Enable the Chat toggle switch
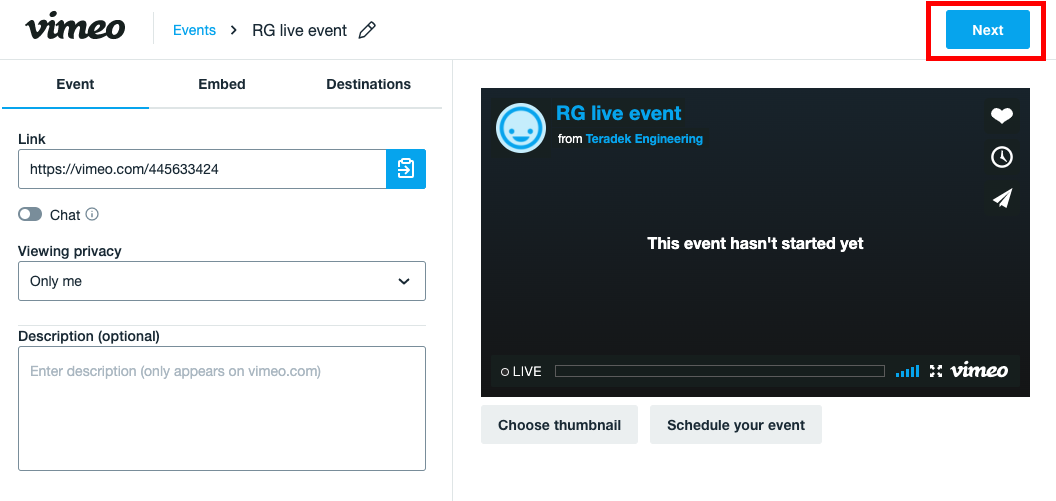This screenshot has height=501, width=1056. pos(30,214)
